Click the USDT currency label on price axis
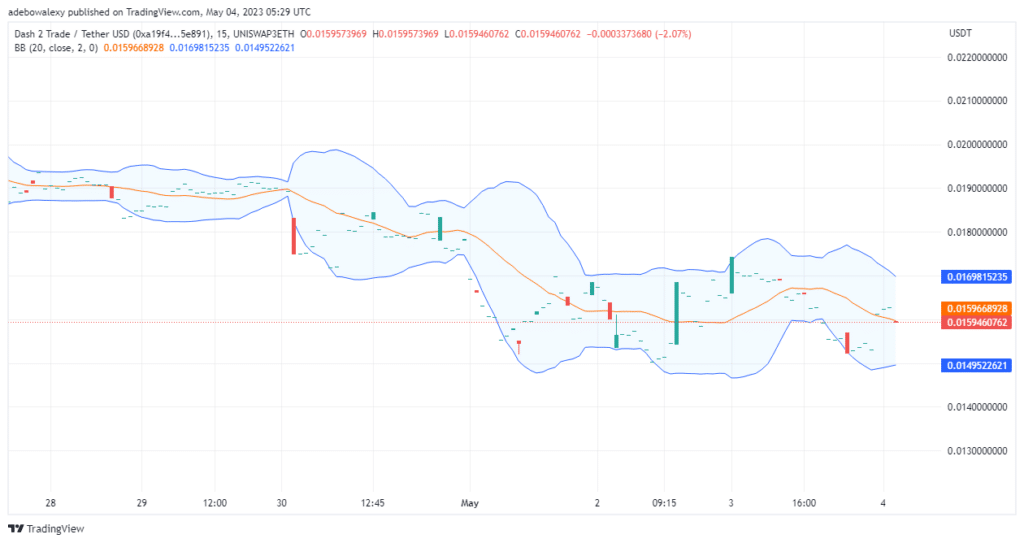 tap(960, 33)
